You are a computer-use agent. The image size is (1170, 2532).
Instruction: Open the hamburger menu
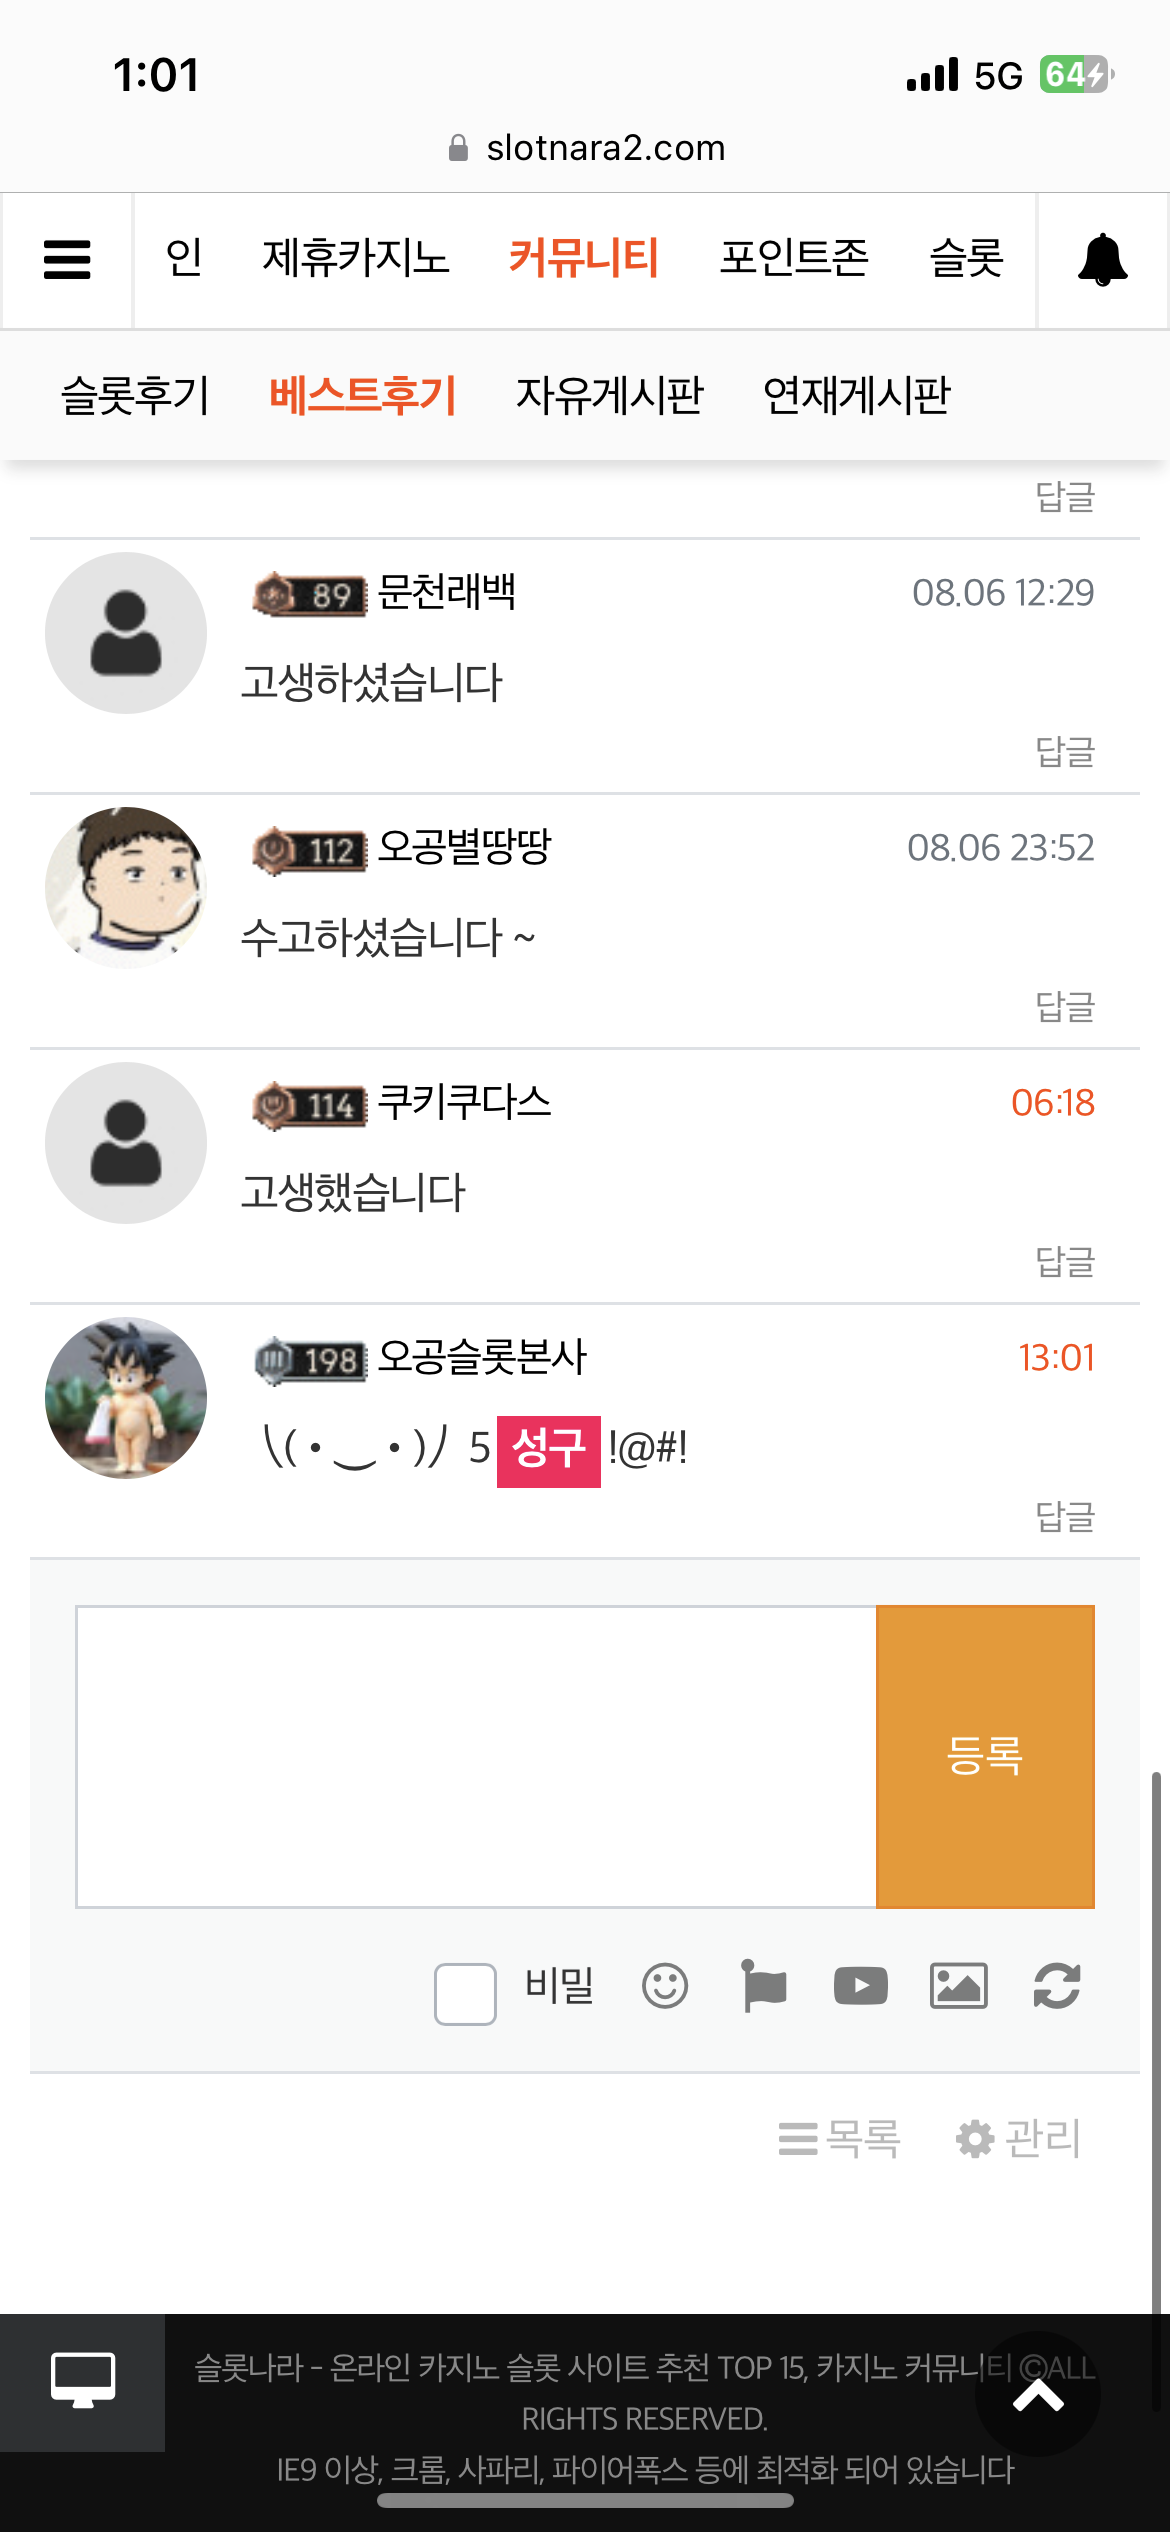click(x=67, y=260)
